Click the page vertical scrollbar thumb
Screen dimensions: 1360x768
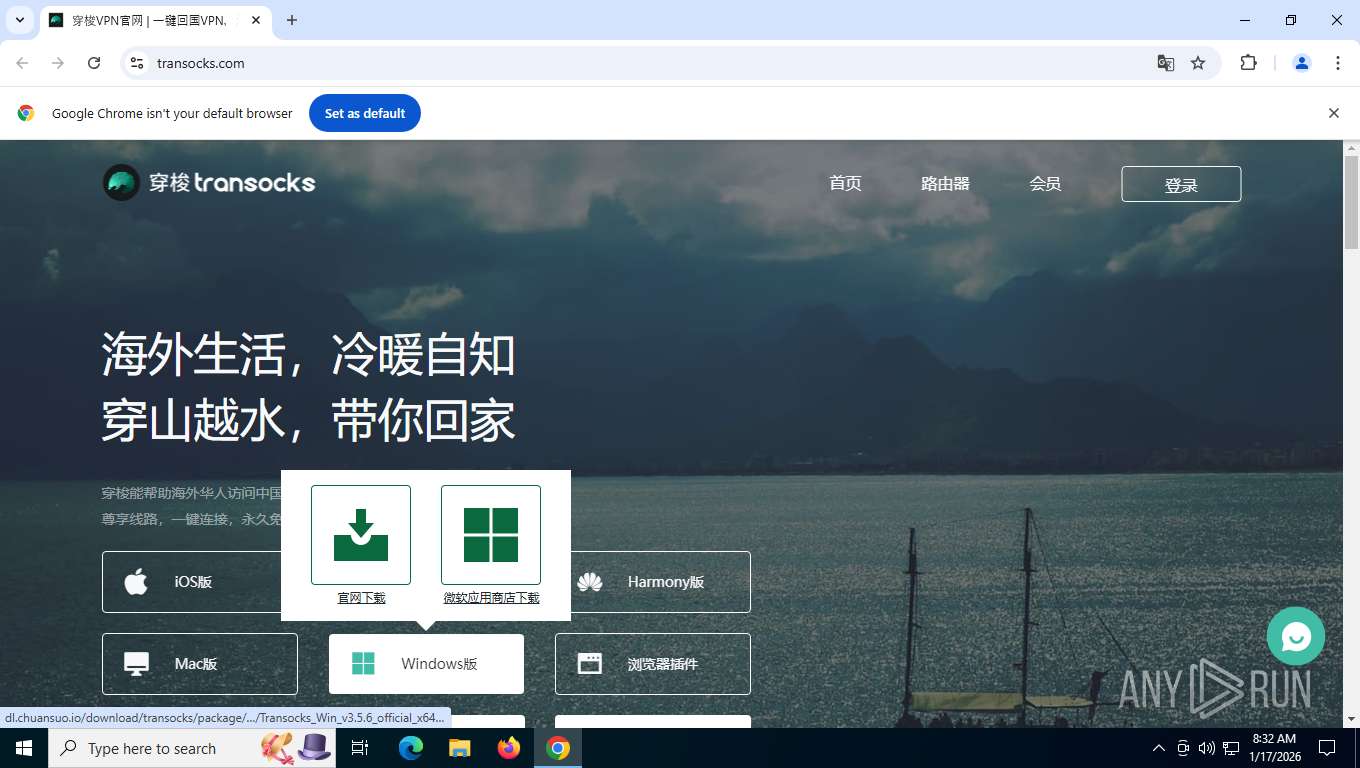pos(1351,202)
